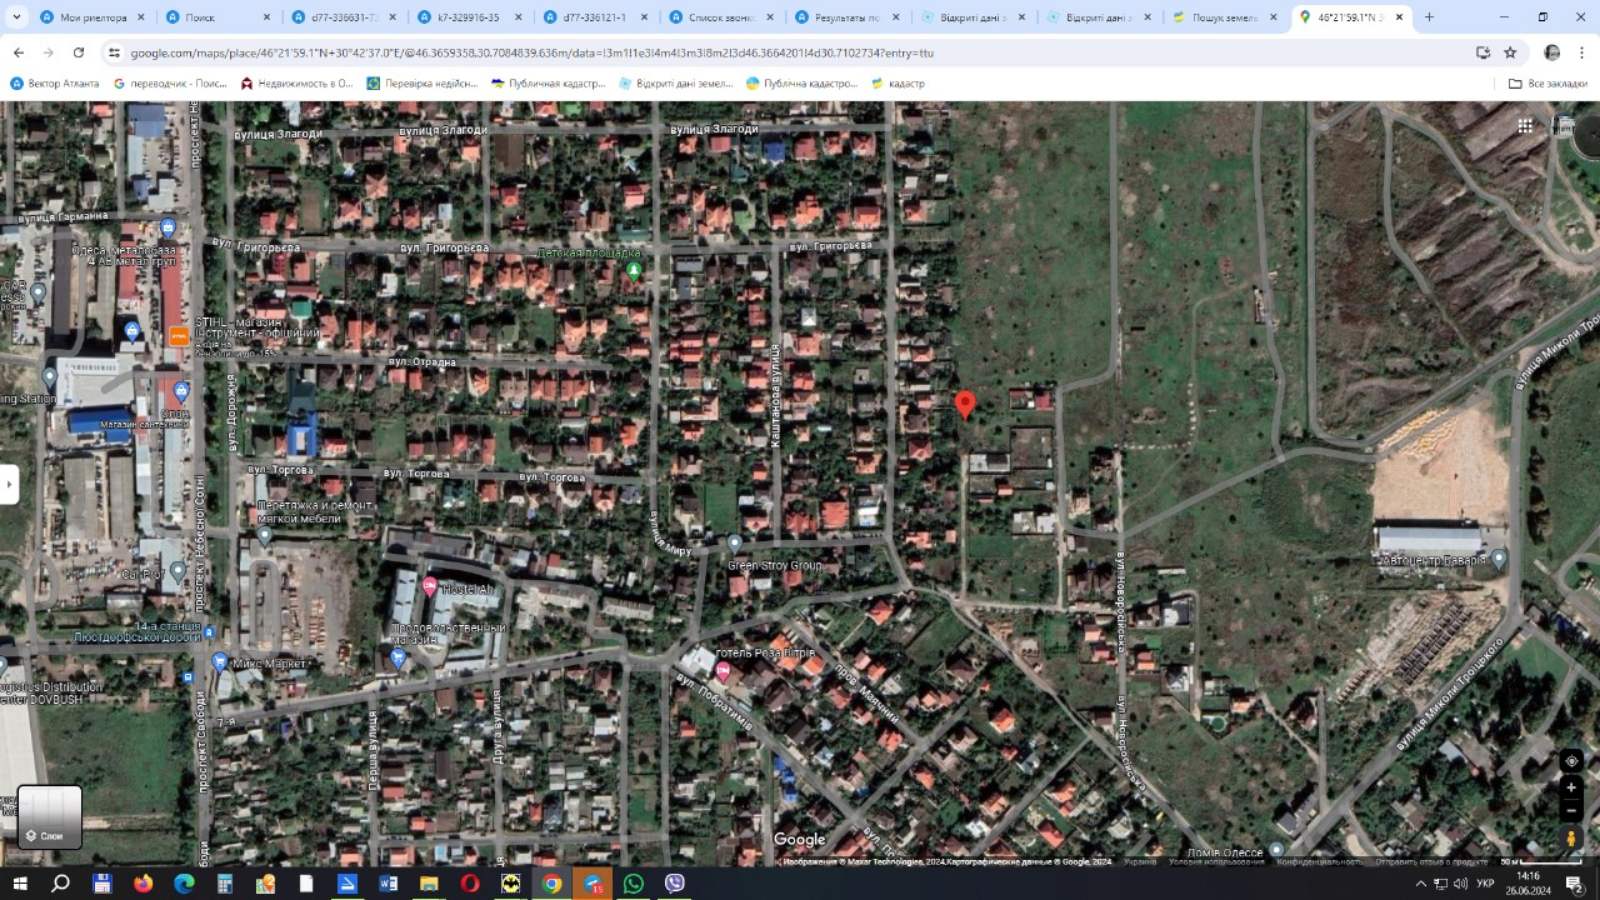This screenshot has width=1600, height=900.
Task: Expand the collapsed side panel arrow
Action: [x=9, y=485]
